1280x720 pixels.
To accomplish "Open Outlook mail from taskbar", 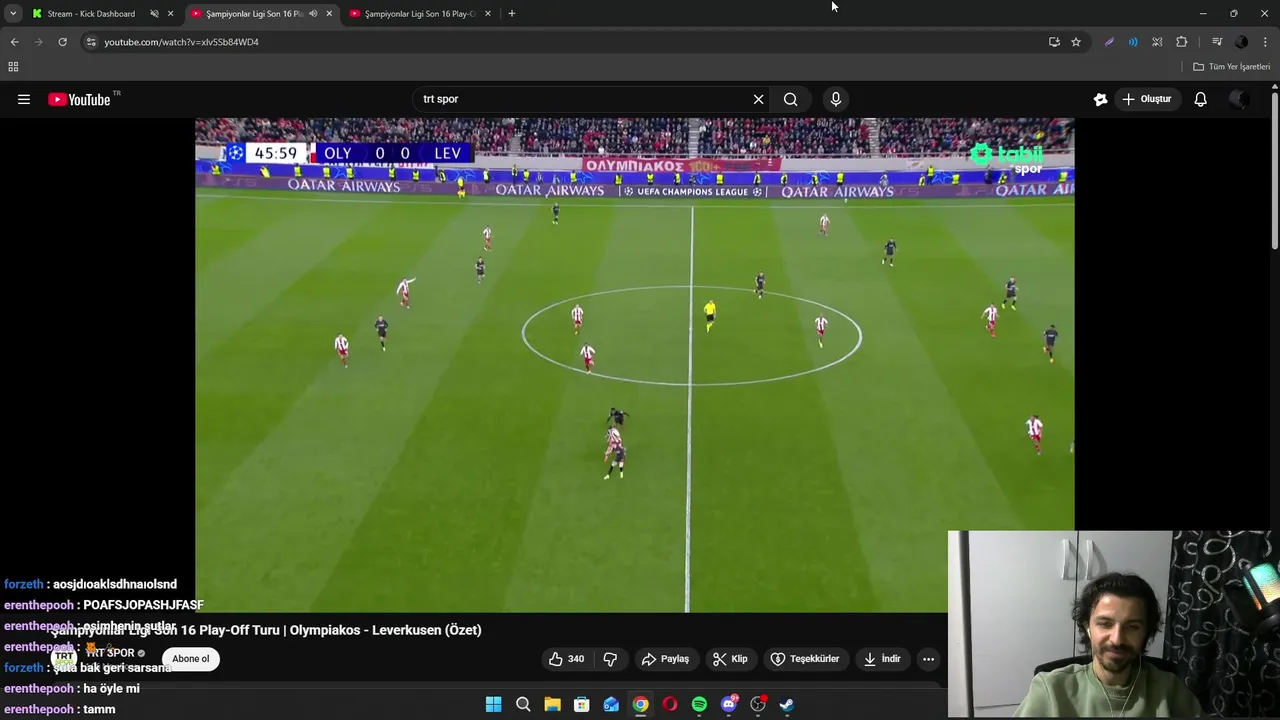I will click(x=611, y=704).
